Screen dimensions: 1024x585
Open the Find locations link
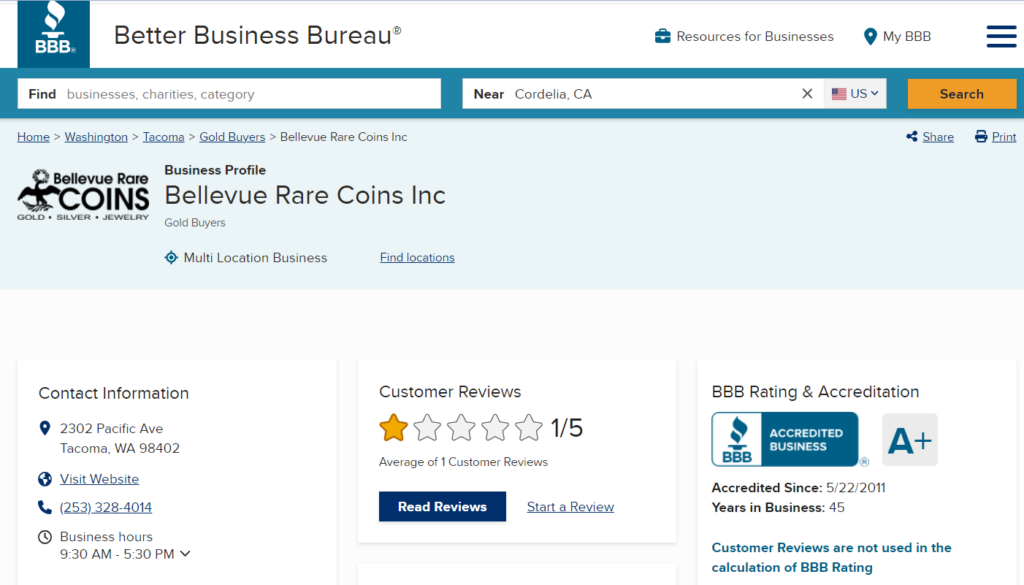(417, 257)
